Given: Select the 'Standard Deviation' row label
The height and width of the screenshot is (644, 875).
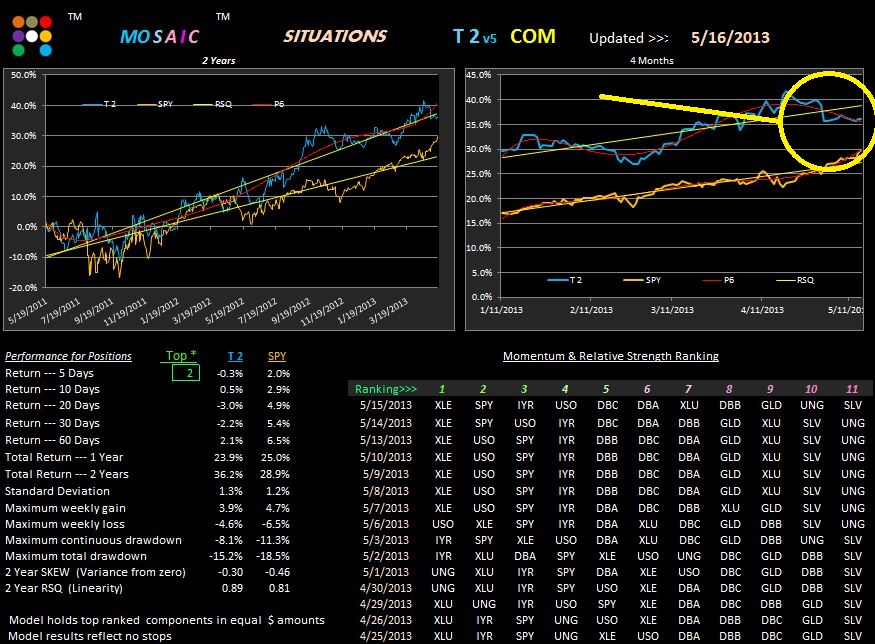Looking at the screenshot, I should pyautogui.click(x=57, y=491).
